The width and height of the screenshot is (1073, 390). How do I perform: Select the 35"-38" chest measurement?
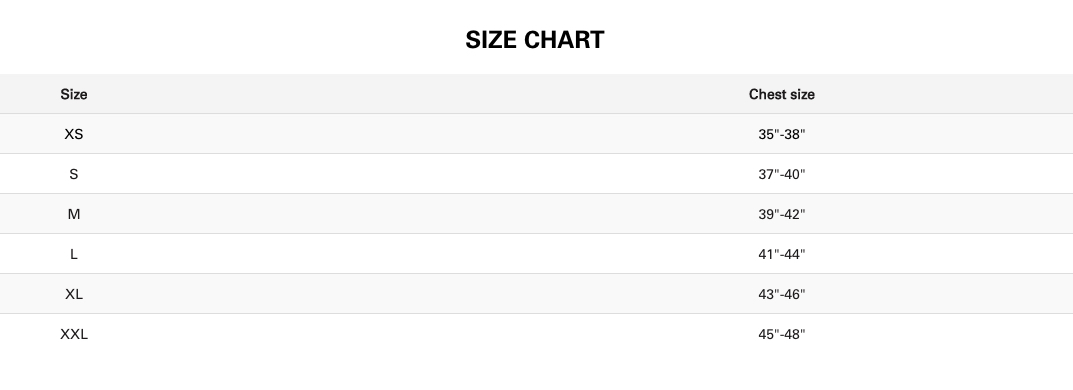pyautogui.click(x=781, y=134)
